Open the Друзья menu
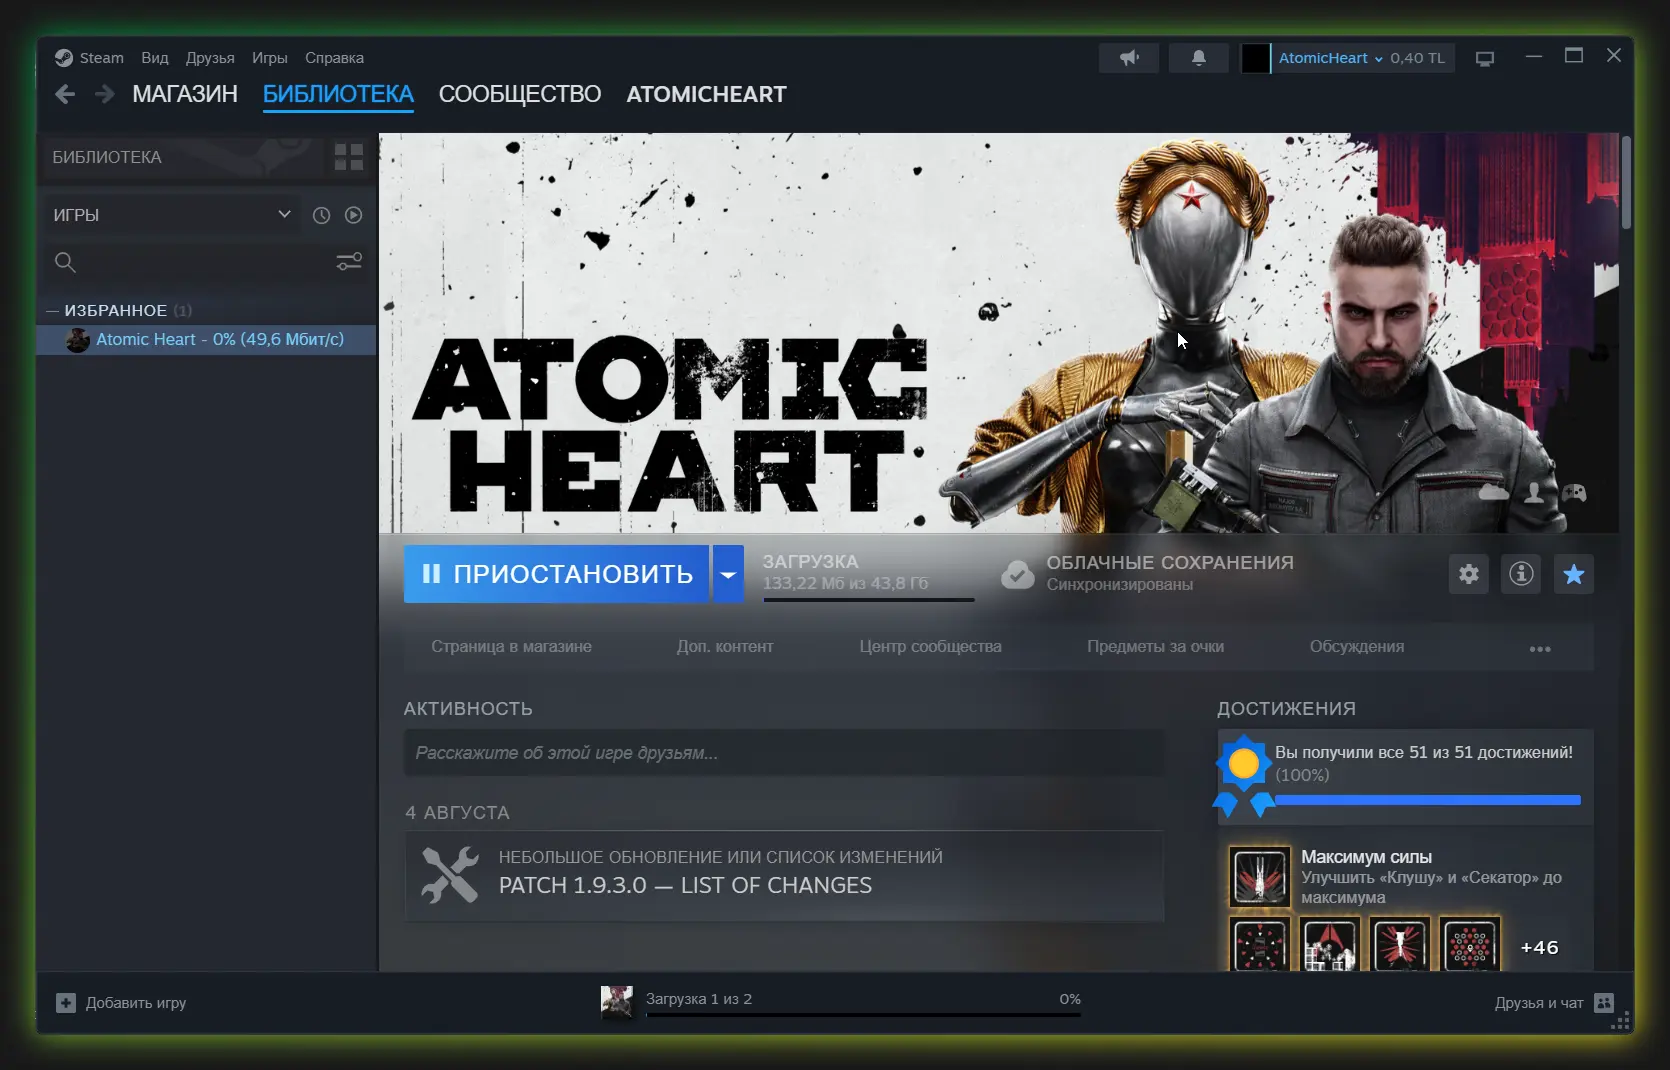This screenshot has height=1070, width=1670. (210, 58)
